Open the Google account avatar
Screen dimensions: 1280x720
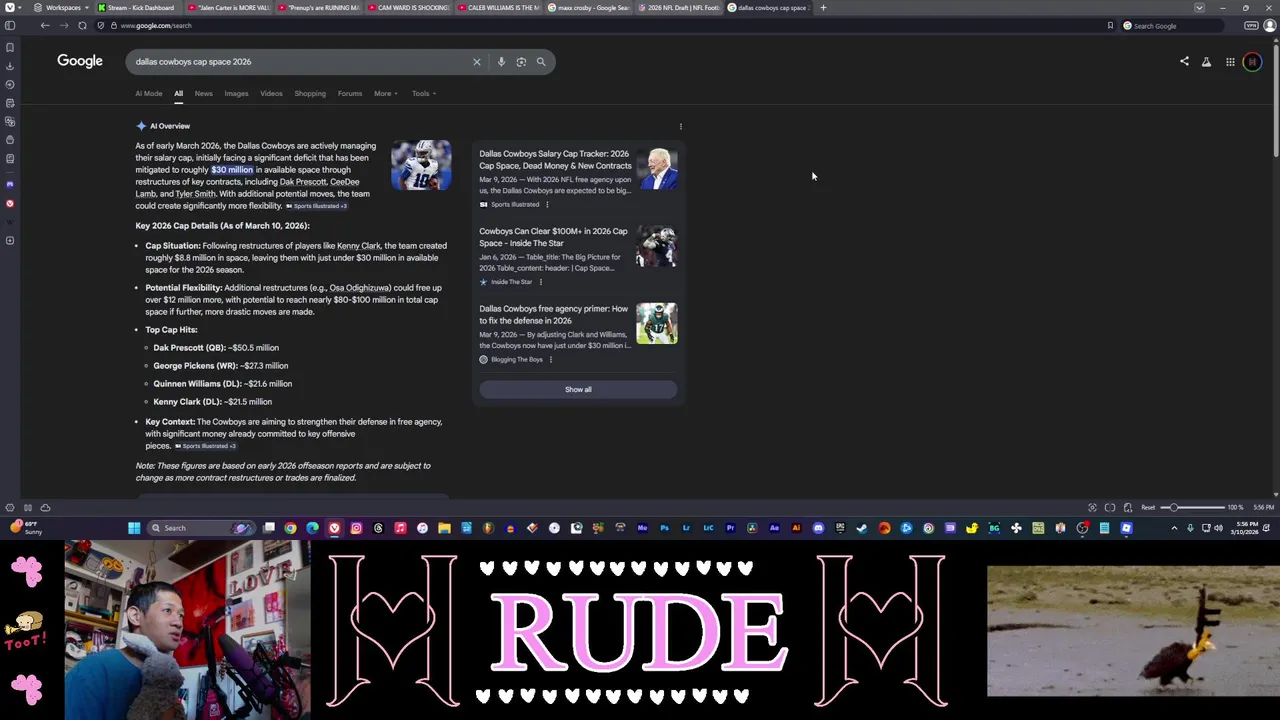[x=1252, y=62]
